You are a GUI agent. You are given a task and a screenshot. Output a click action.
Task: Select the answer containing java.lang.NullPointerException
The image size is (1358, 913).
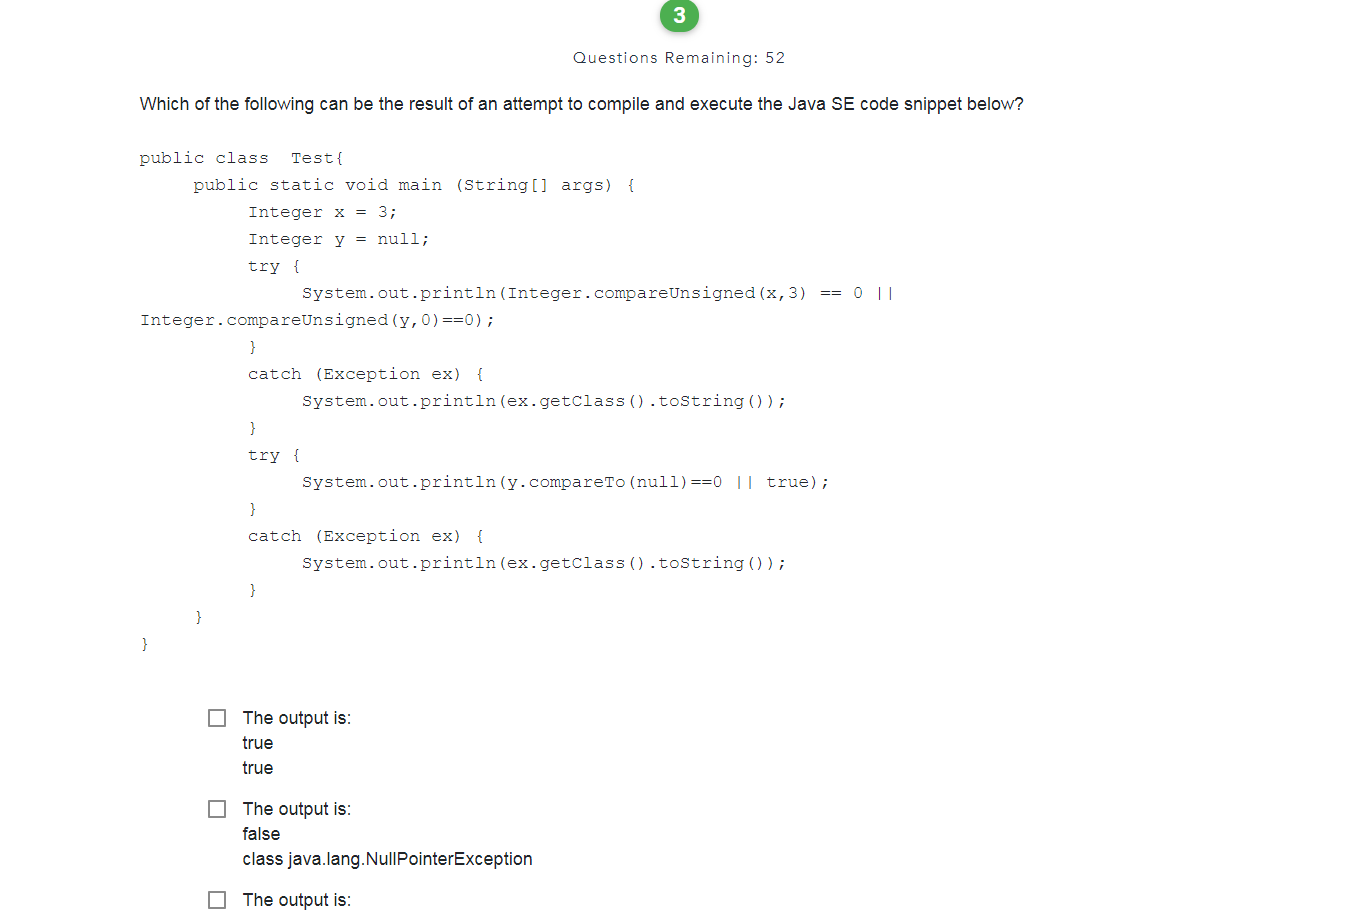click(x=387, y=858)
